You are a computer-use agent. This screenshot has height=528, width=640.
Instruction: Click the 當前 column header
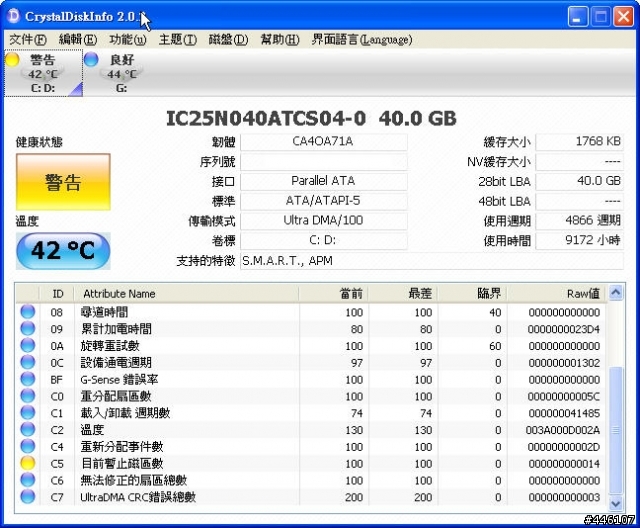tap(333, 294)
